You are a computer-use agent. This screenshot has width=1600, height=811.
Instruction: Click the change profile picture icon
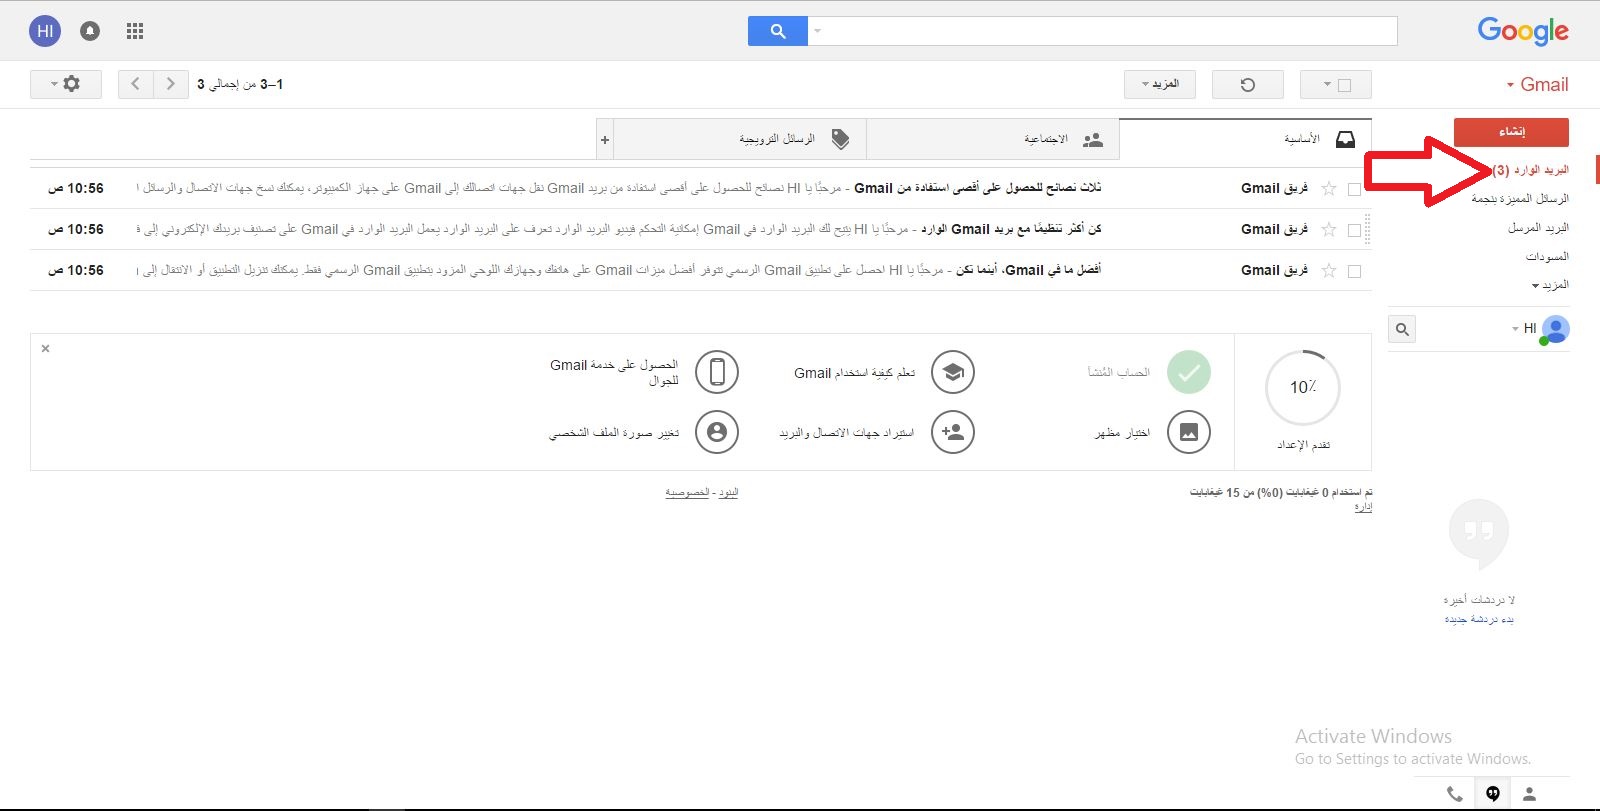click(717, 432)
